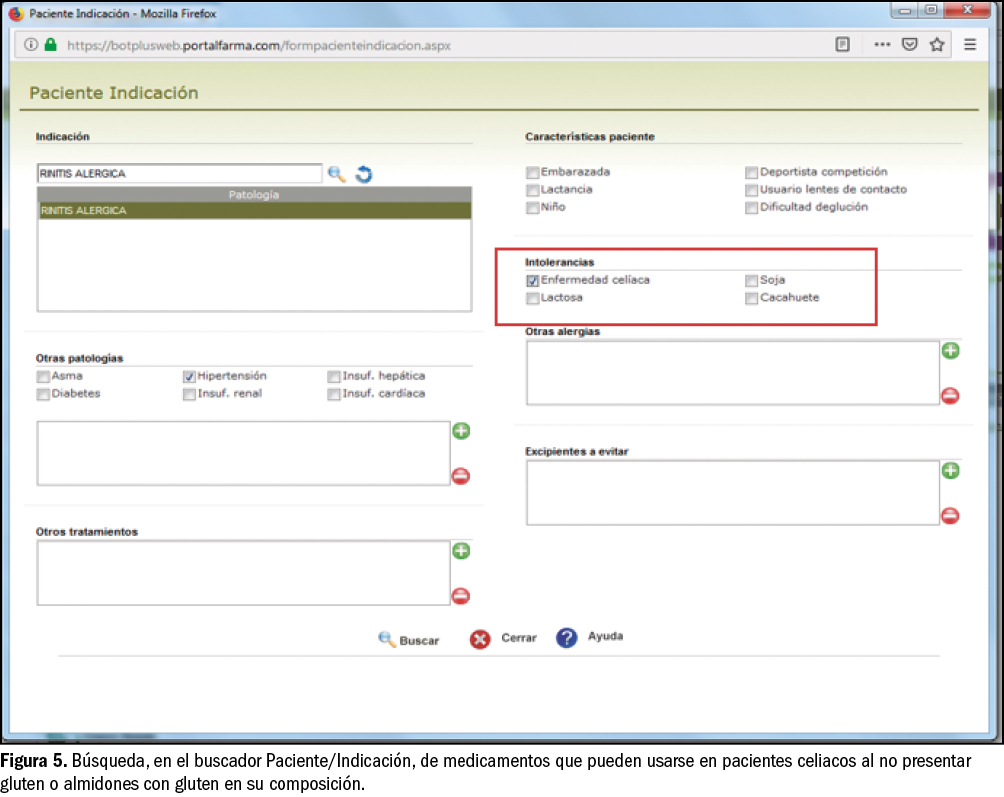Click green plus beside Otras alergias box
Screen dimensions: 1004x797
point(950,351)
